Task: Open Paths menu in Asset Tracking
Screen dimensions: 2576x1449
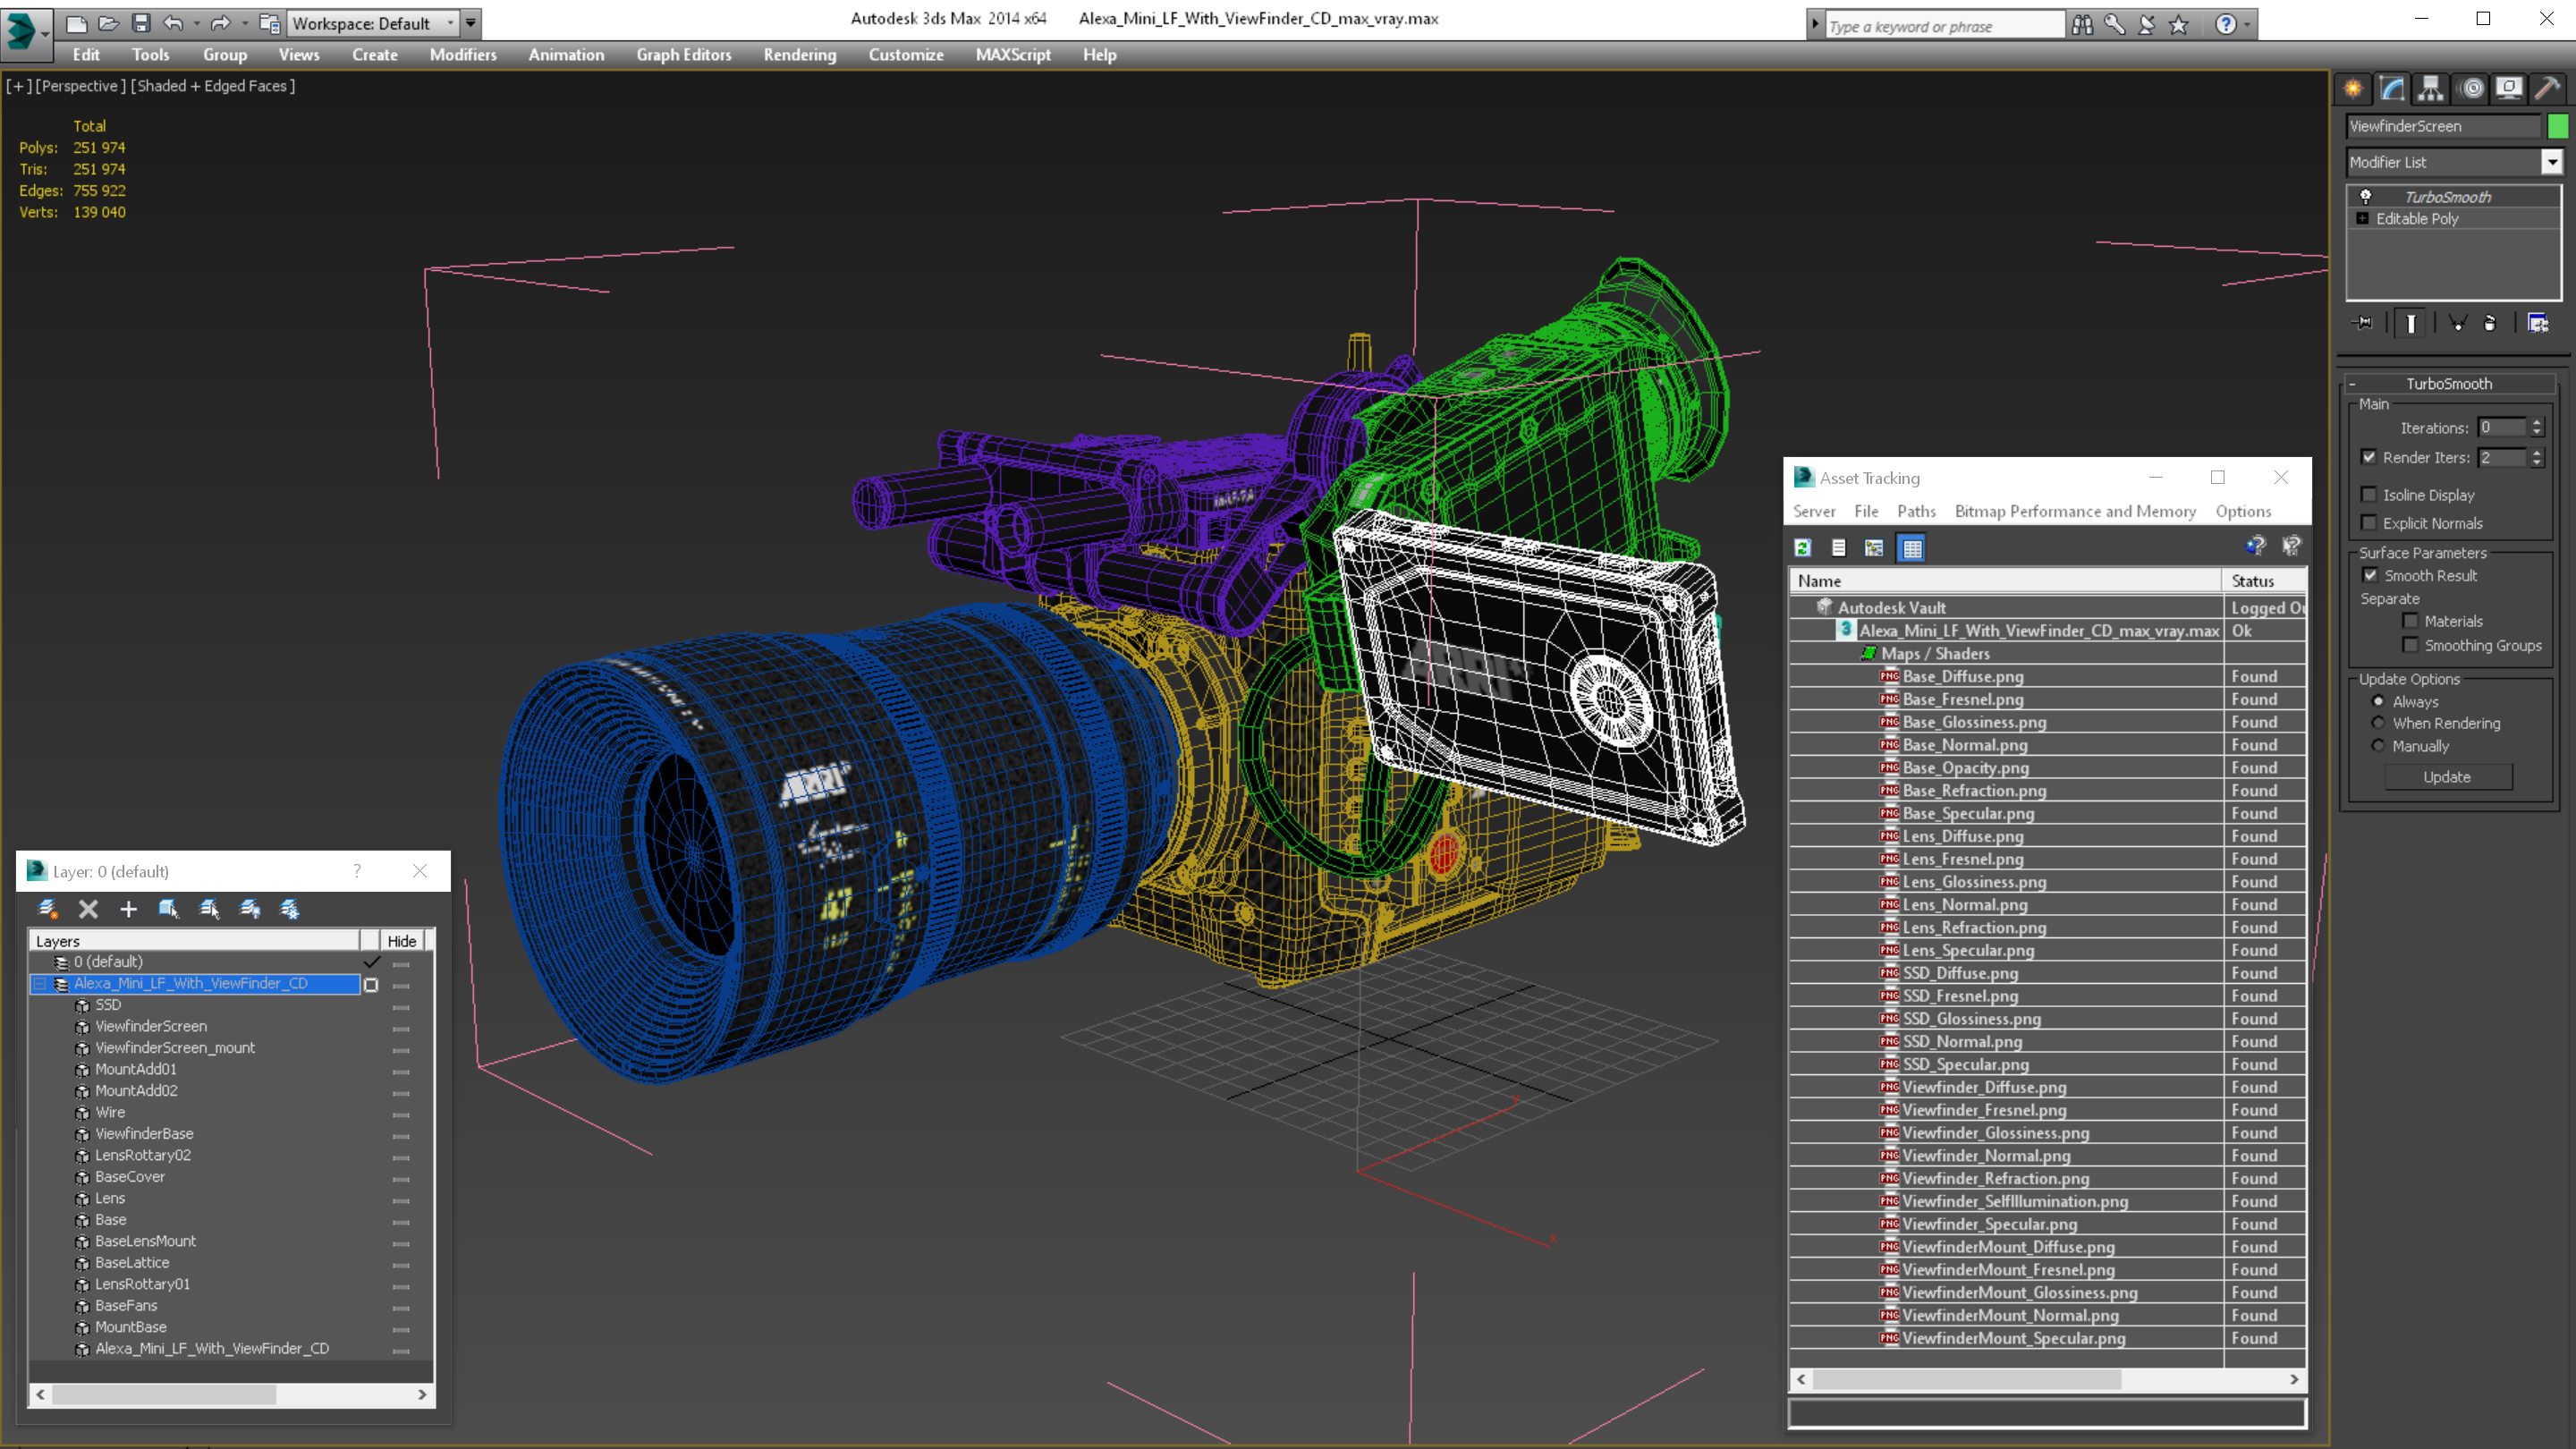Action: coord(1916,511)
